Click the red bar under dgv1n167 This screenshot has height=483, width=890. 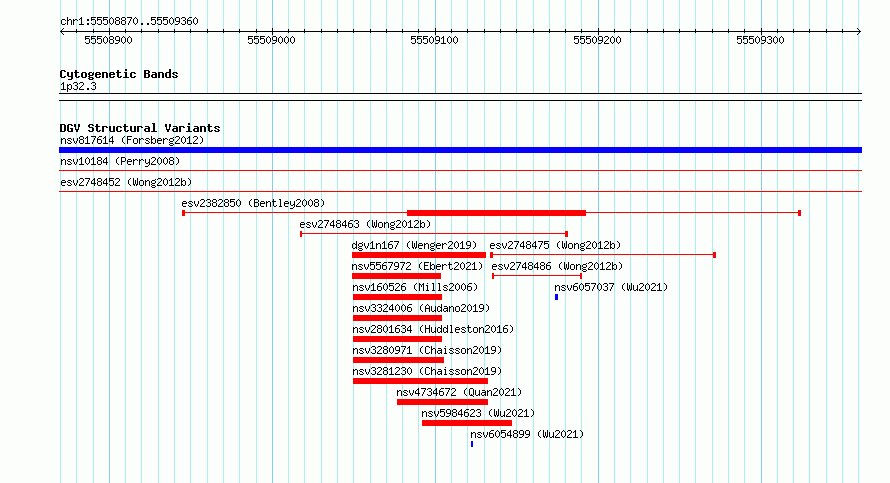click(x=419, y=255)
